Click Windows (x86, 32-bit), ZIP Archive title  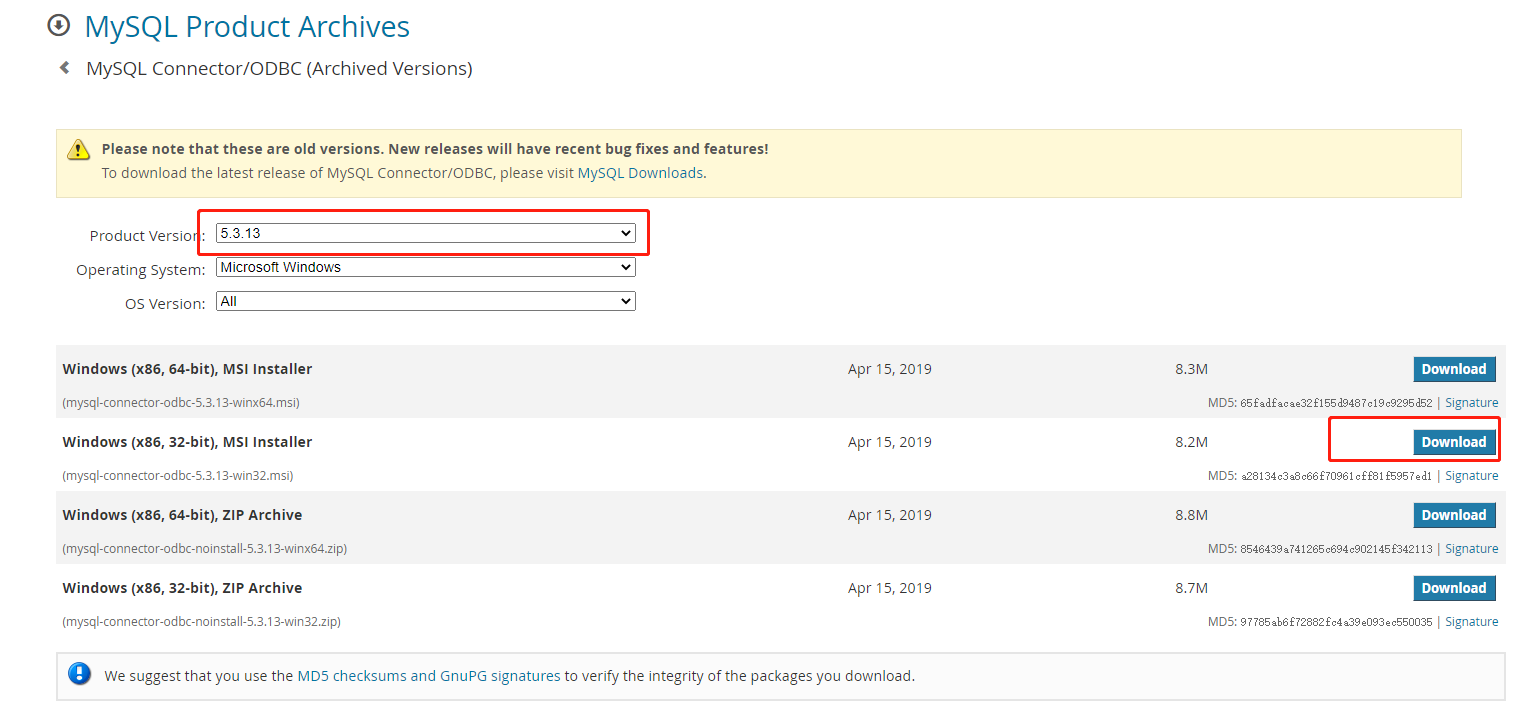pos(182,588)
